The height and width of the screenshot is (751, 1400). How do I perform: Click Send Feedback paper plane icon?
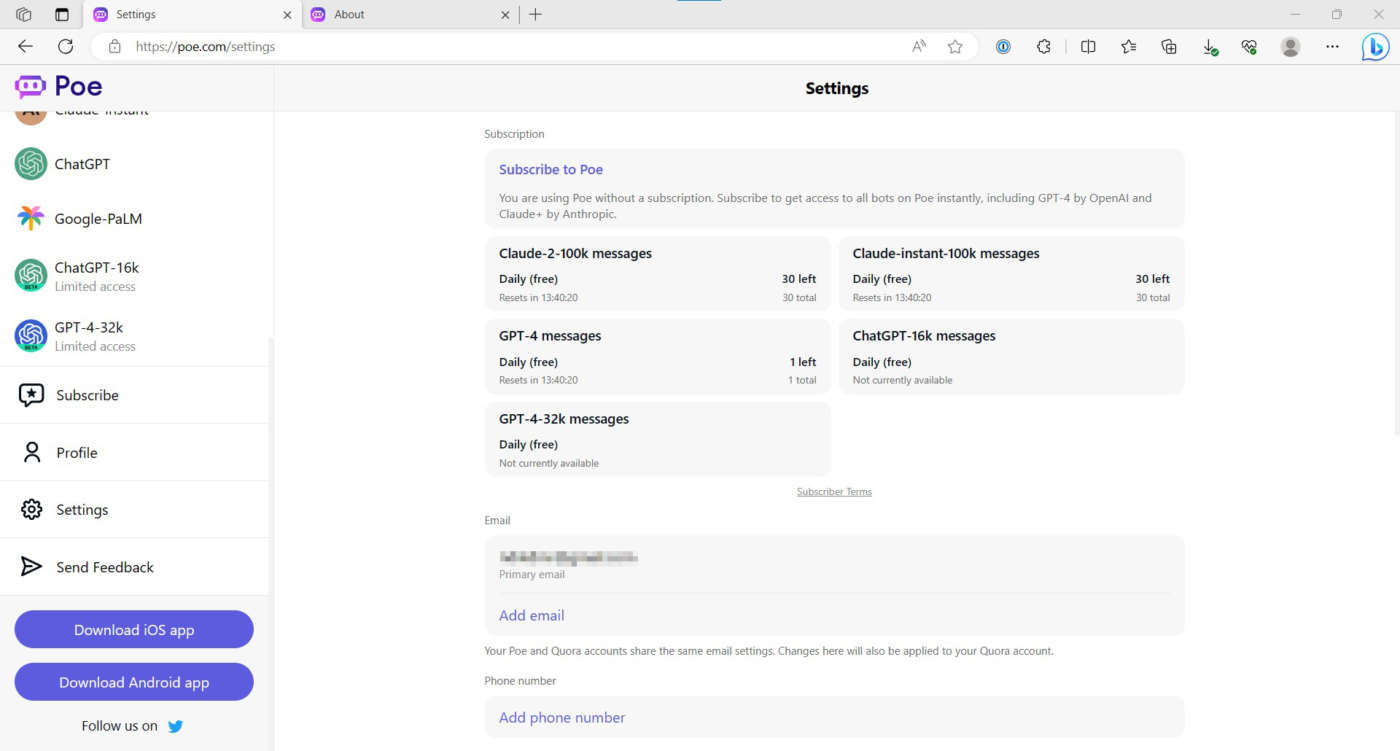point(31,567)
